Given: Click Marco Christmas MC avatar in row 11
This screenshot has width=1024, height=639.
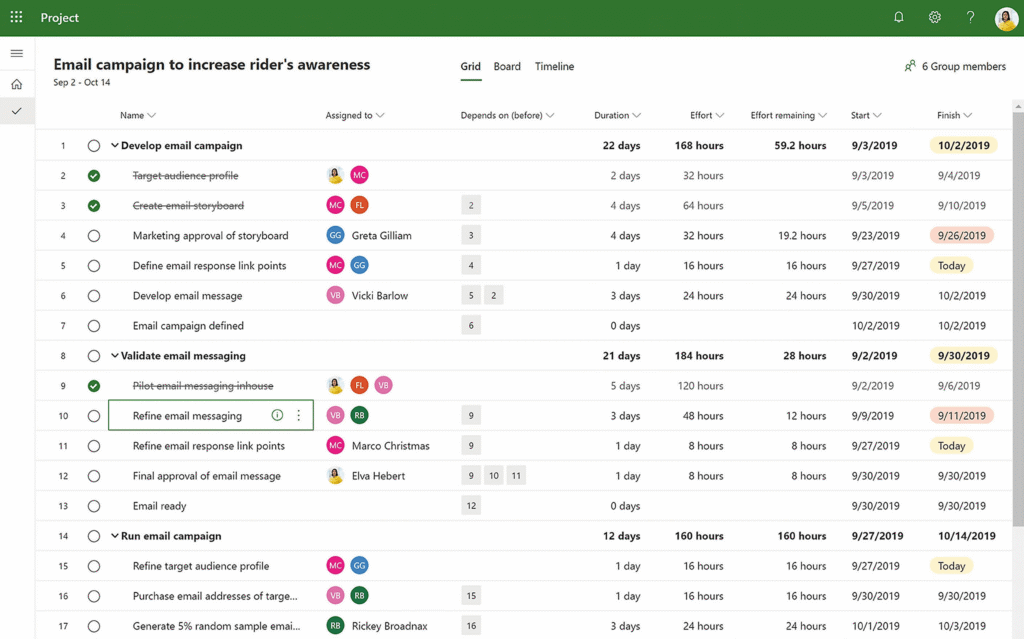Looking at the screenshot, I should coord(335,446).
